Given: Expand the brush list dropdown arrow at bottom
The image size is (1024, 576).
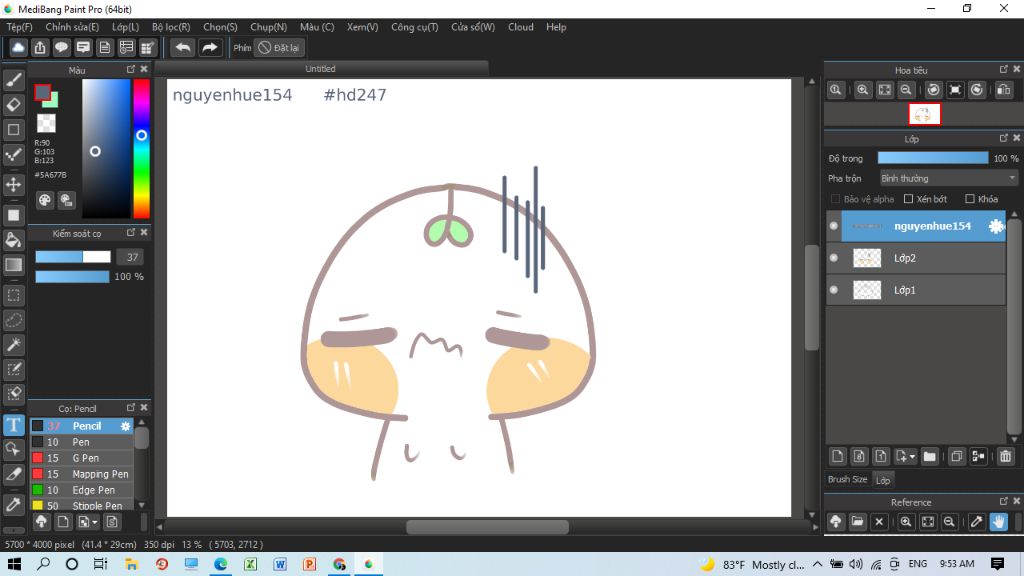Looking at the screenshot, I should 95,522.
